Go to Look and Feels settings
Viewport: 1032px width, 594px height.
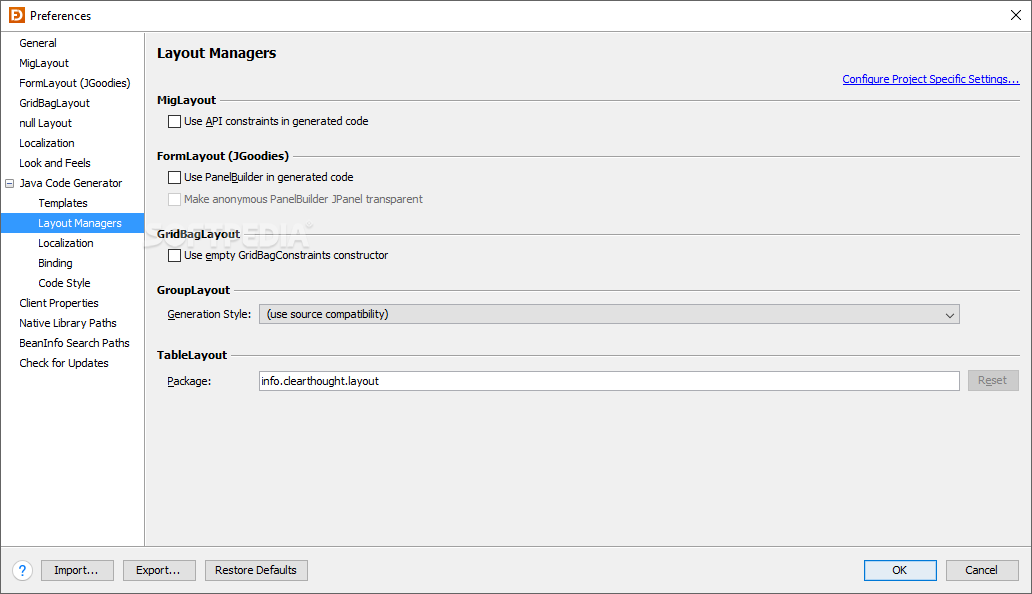tap(55, 163)
